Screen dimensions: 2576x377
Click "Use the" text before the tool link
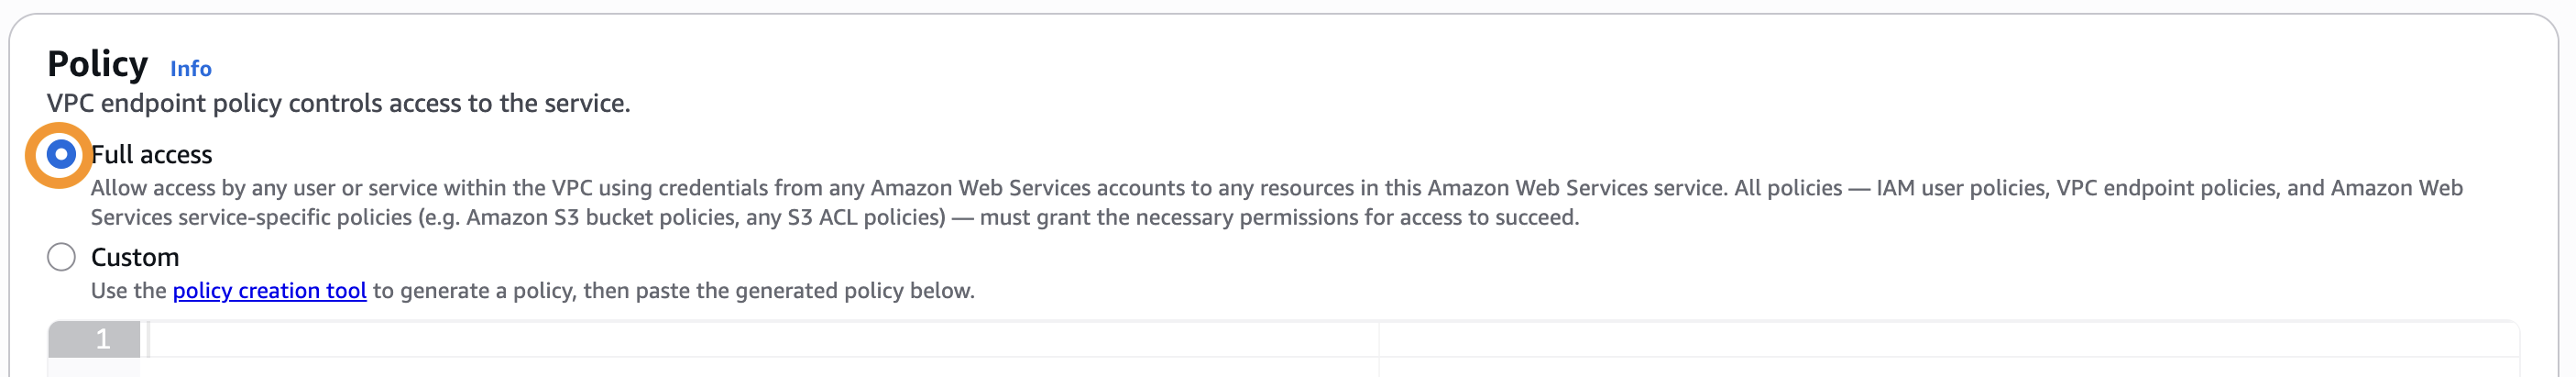(x=129, y=291)
